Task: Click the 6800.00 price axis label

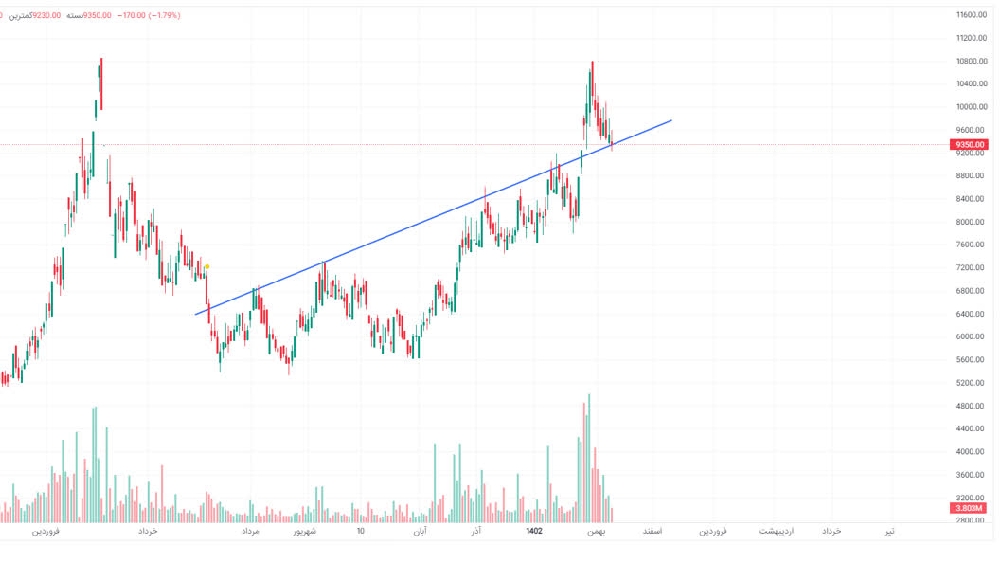Action: click(971, 291)
